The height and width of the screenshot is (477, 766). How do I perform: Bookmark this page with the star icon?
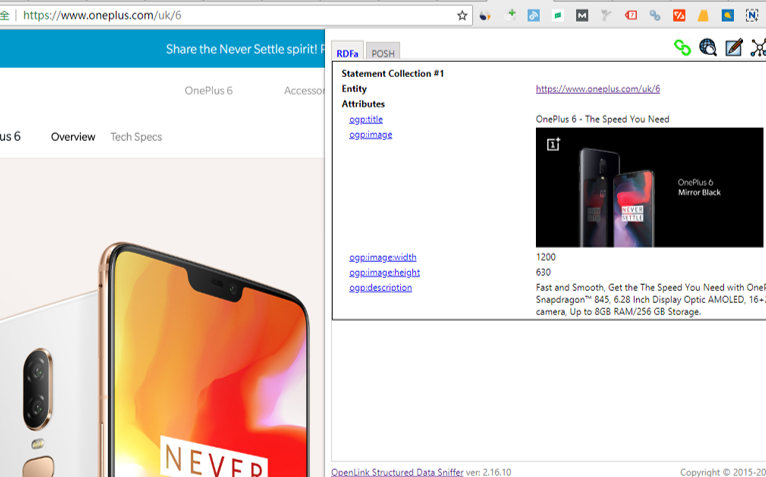462,16
